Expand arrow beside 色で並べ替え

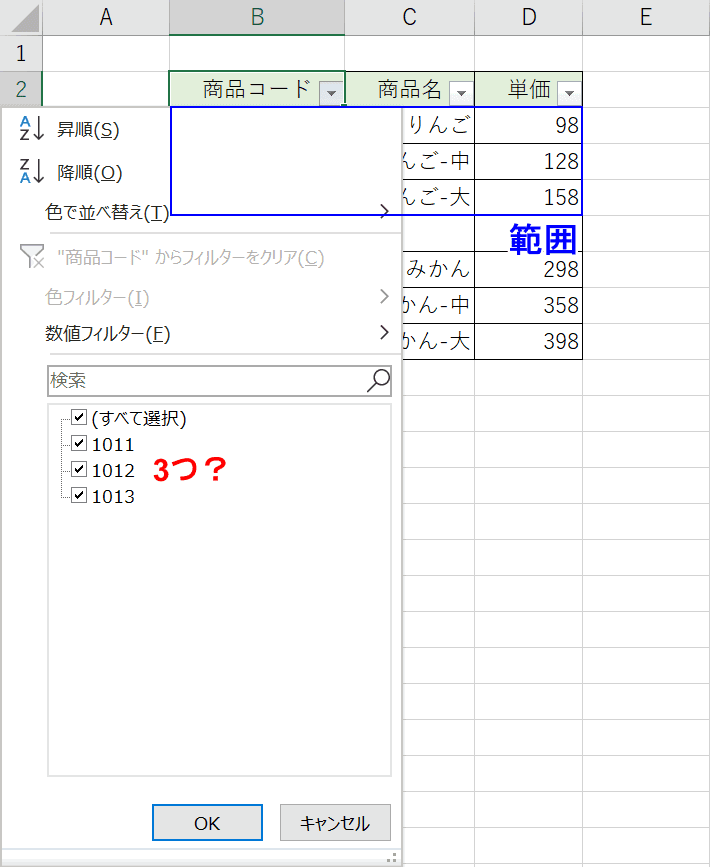coord(384,211)
